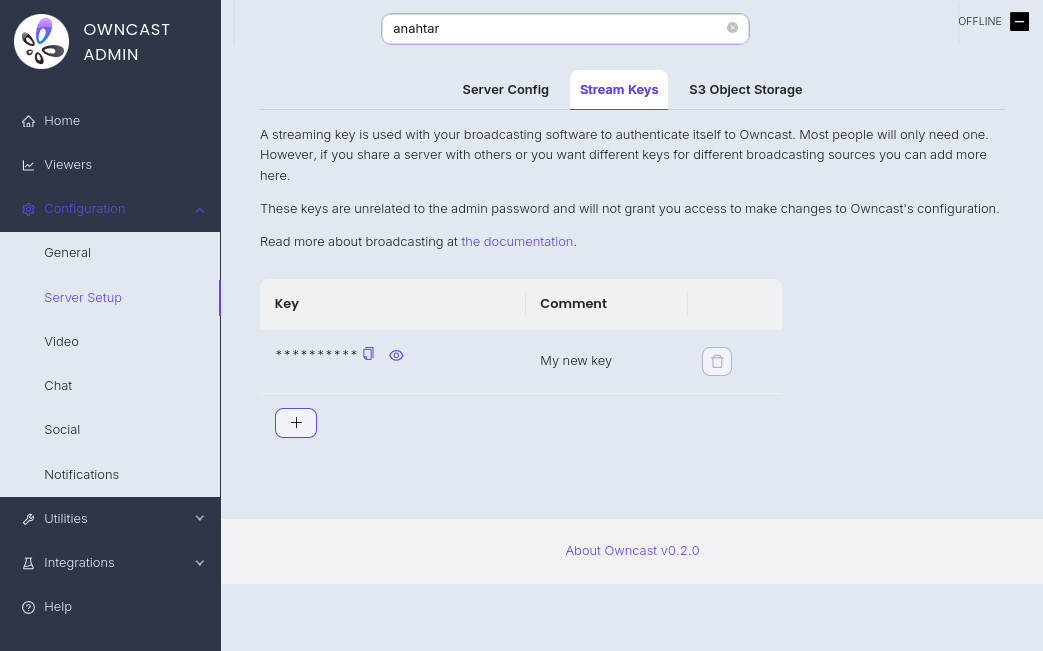Switch to the Server Config tab
This screenshot has height=651, width=1043.
point(506,90)
